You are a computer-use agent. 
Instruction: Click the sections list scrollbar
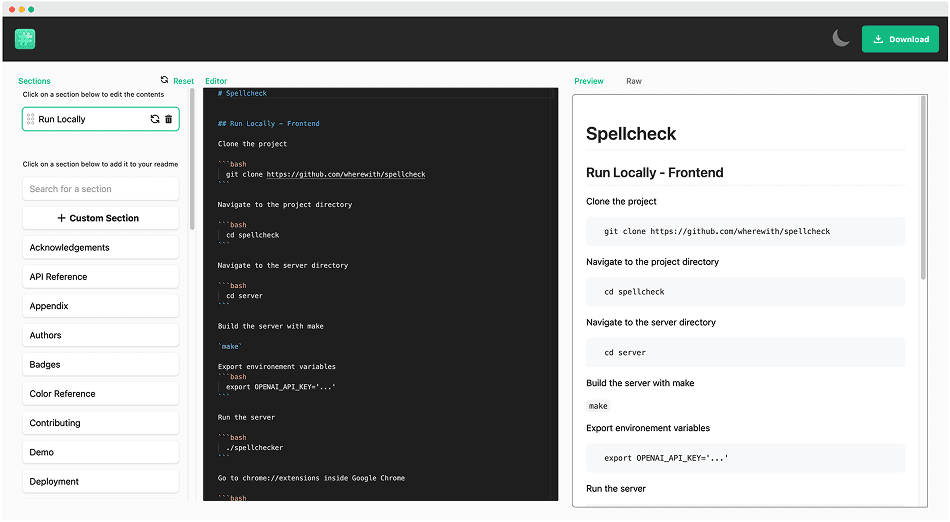pos(192,159)
